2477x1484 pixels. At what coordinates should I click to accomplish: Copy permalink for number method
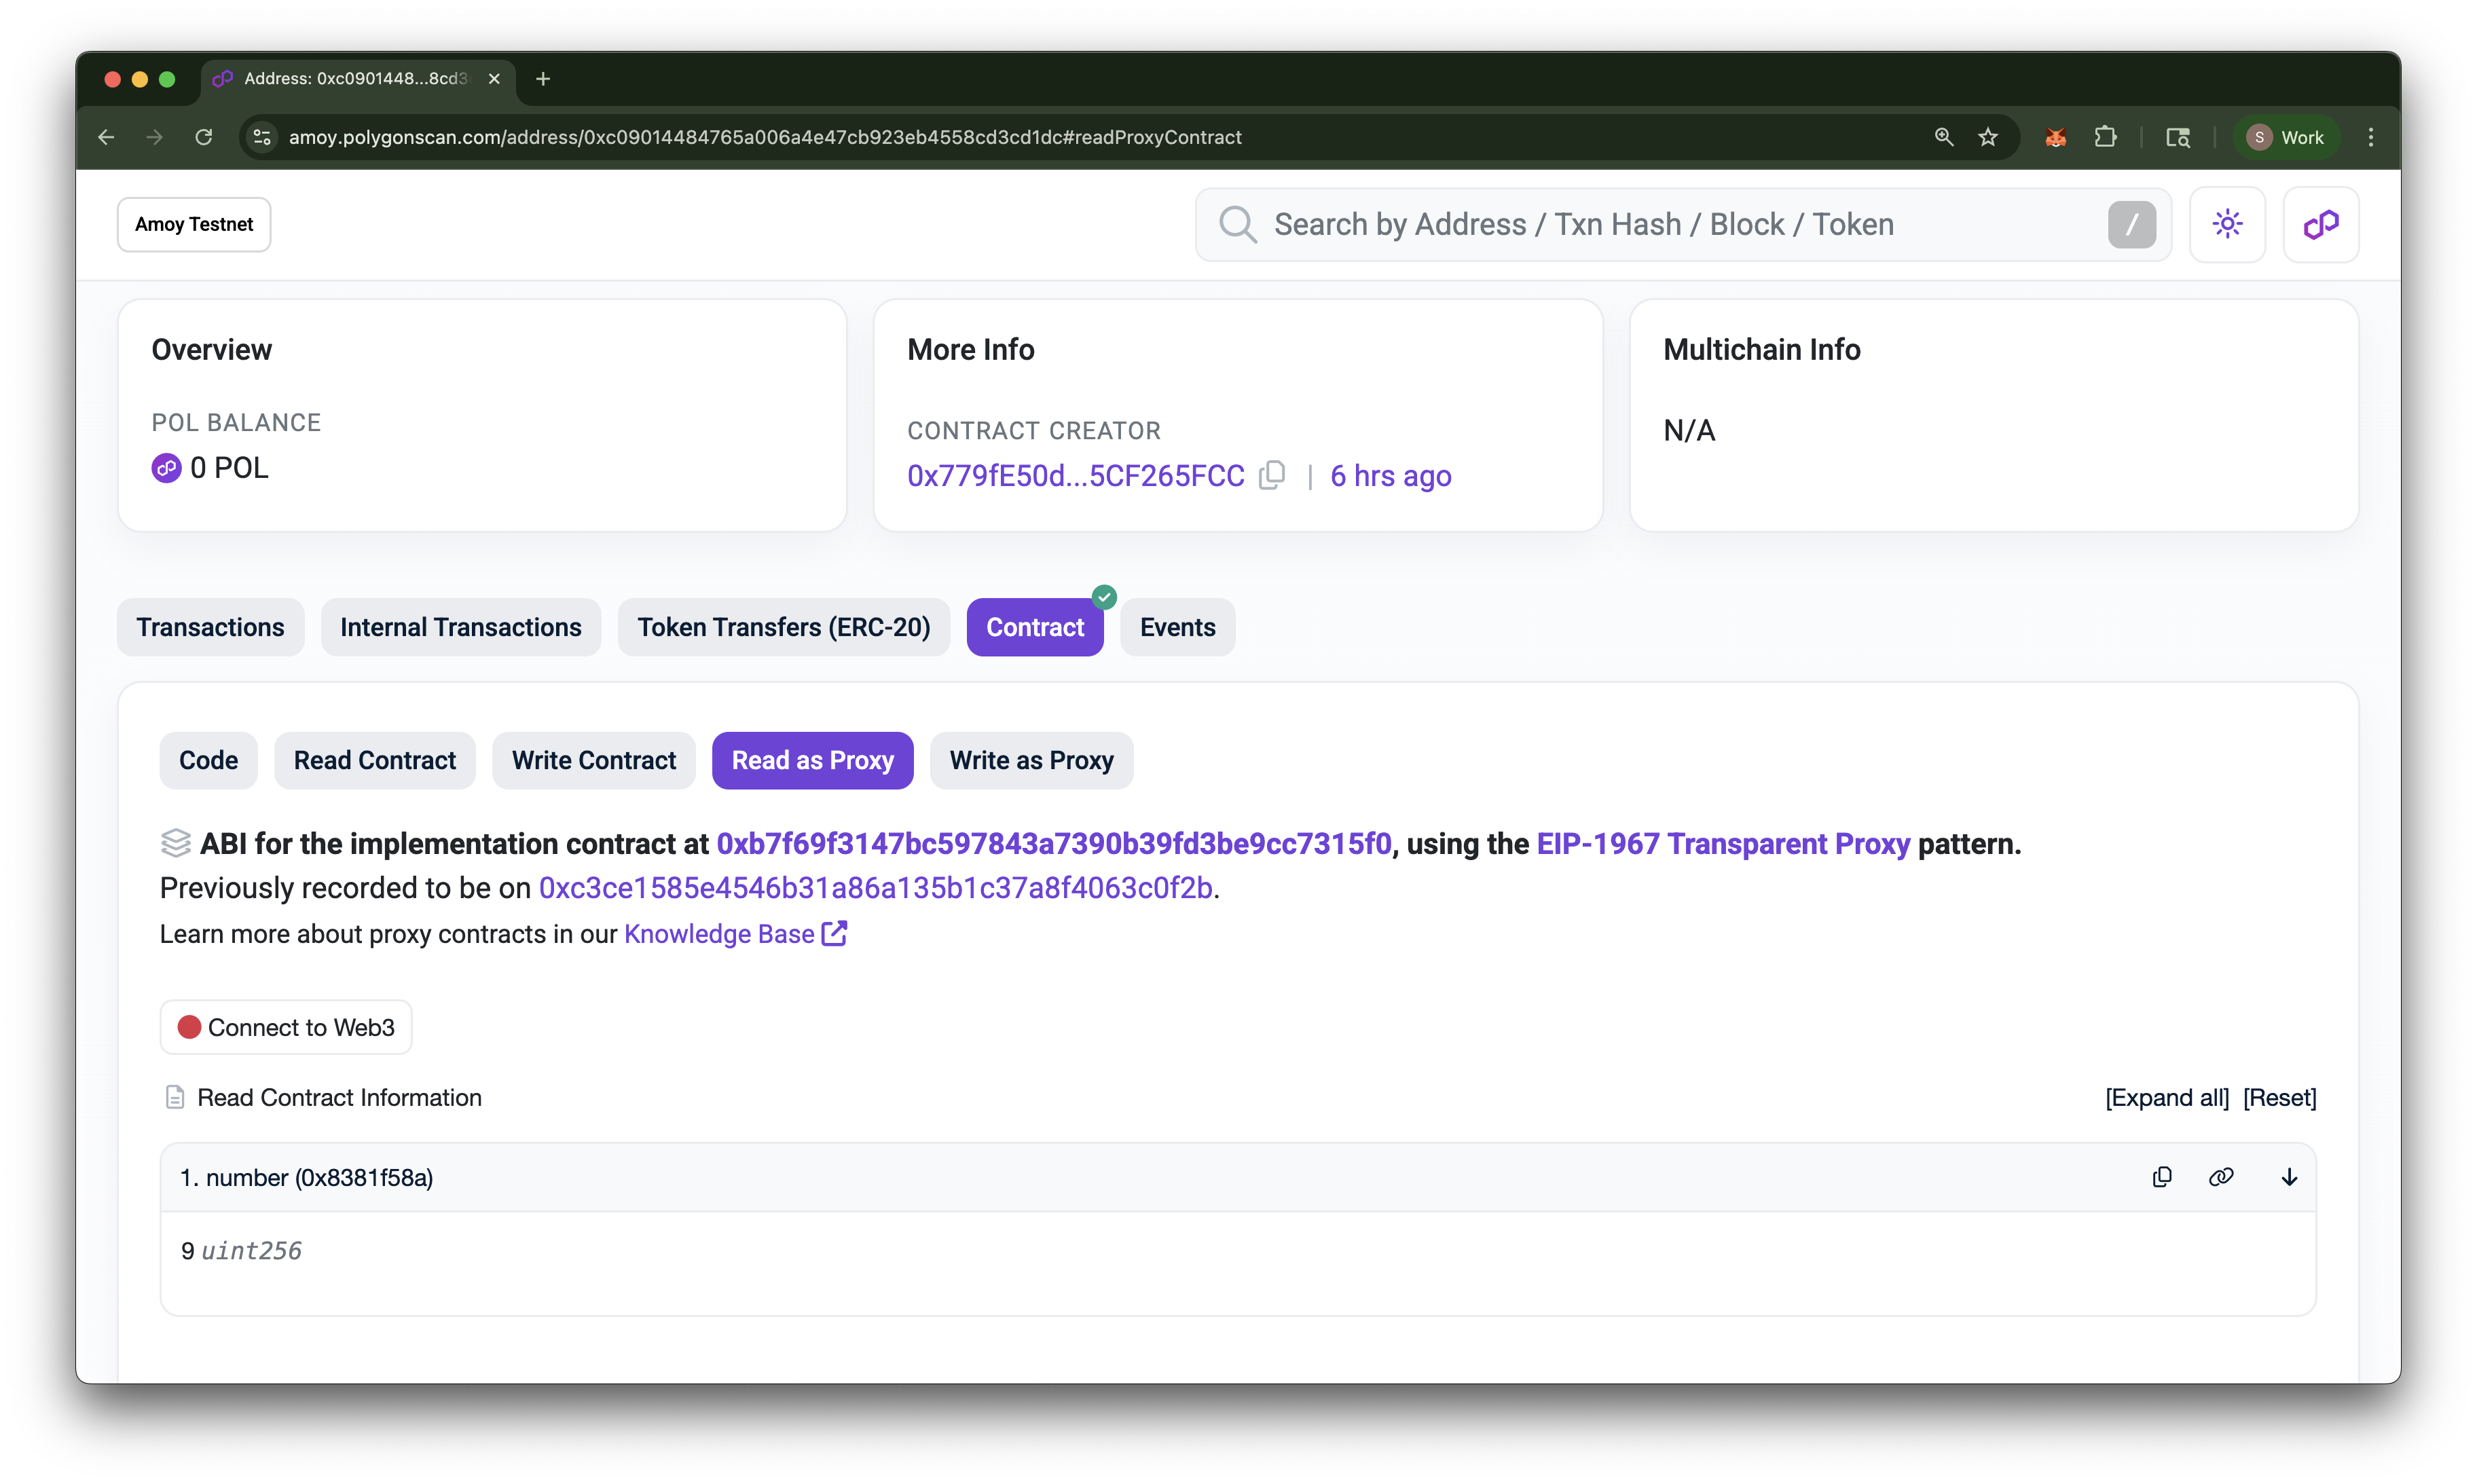point(2220,1177)
